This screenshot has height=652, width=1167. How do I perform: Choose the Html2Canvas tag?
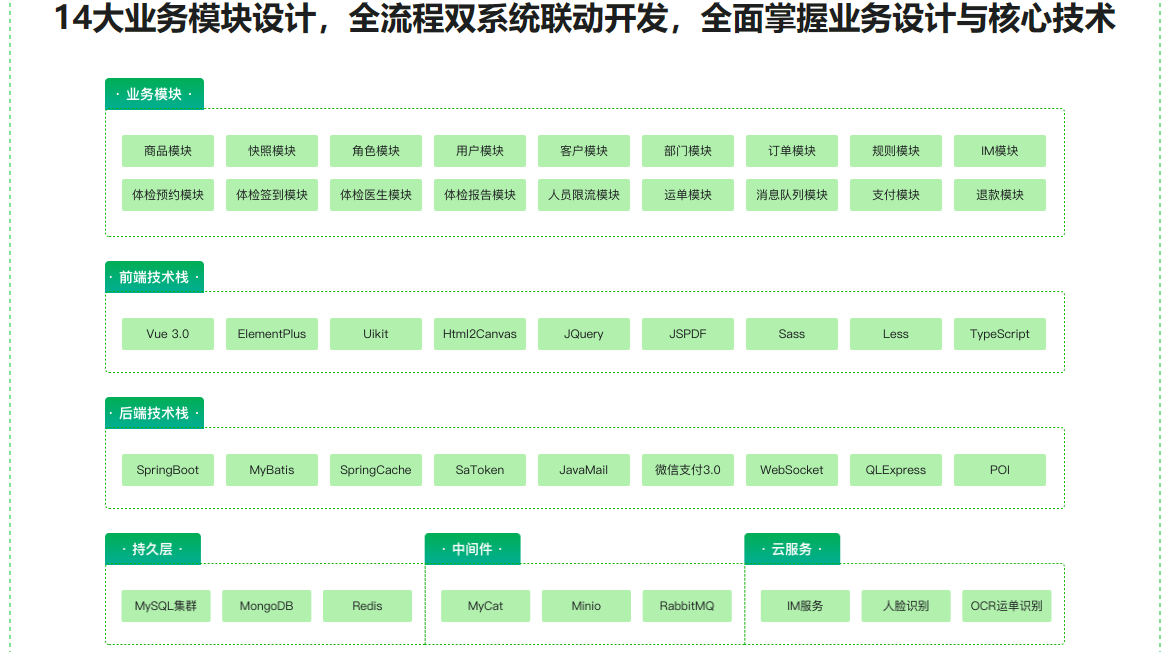(x=480, y=334)
